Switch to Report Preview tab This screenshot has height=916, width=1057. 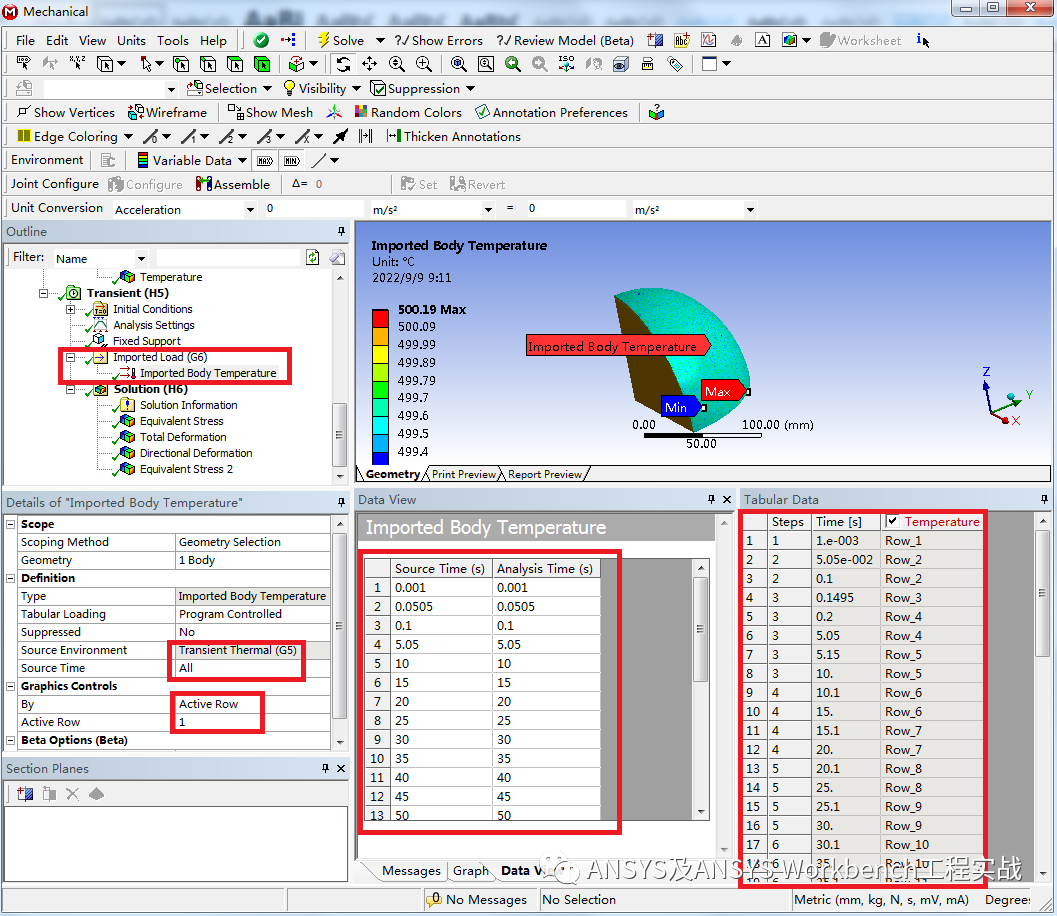(545, 474)
